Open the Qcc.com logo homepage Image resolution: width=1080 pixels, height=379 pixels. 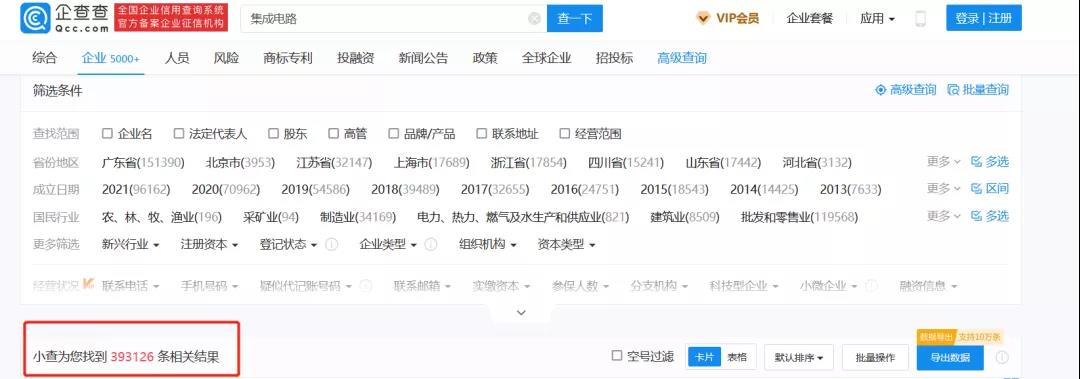point(64,17)
